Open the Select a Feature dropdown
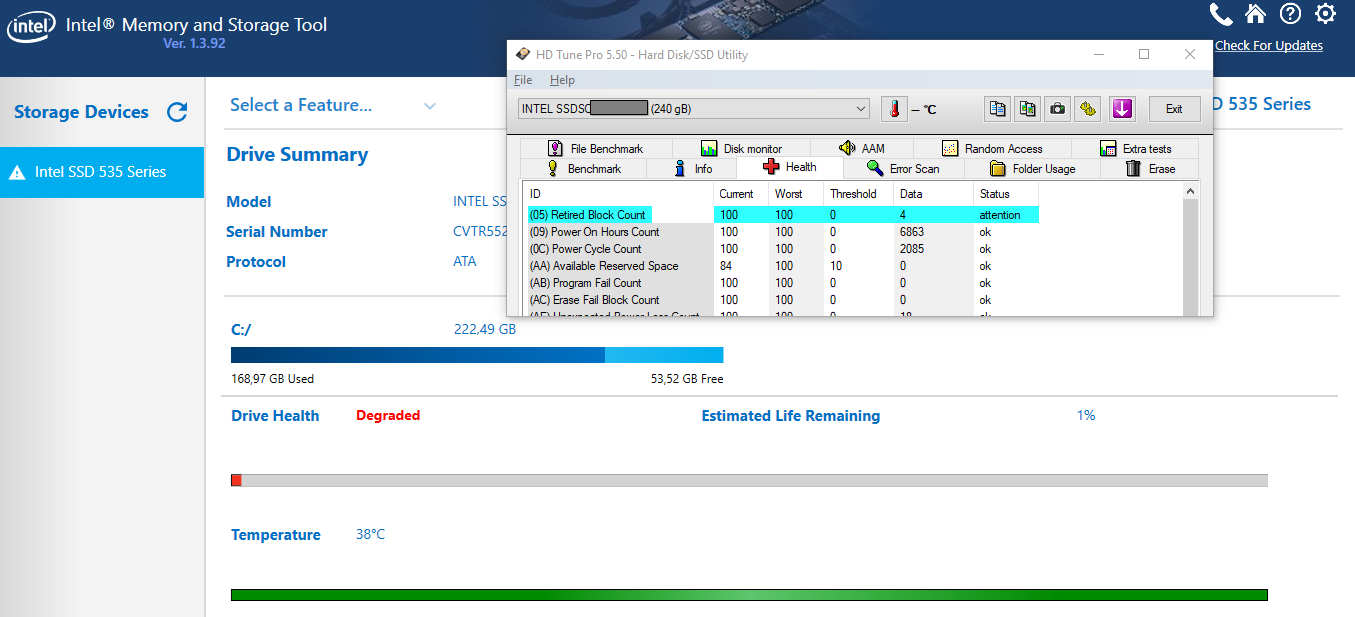The height and width of the screenshot is (617, 1355). coord(332,105)
